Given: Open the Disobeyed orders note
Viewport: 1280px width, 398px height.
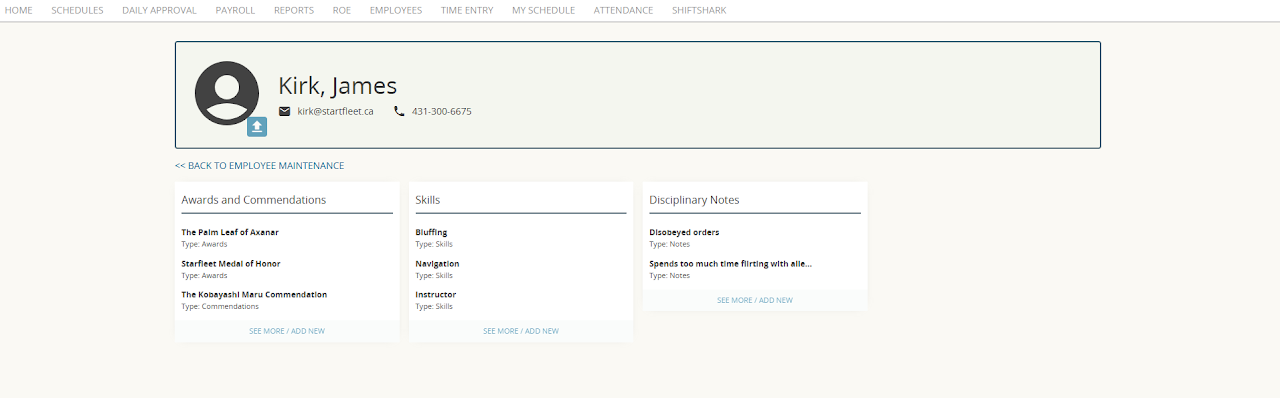Looking at the screenshot, I should [x=684, y=232].
